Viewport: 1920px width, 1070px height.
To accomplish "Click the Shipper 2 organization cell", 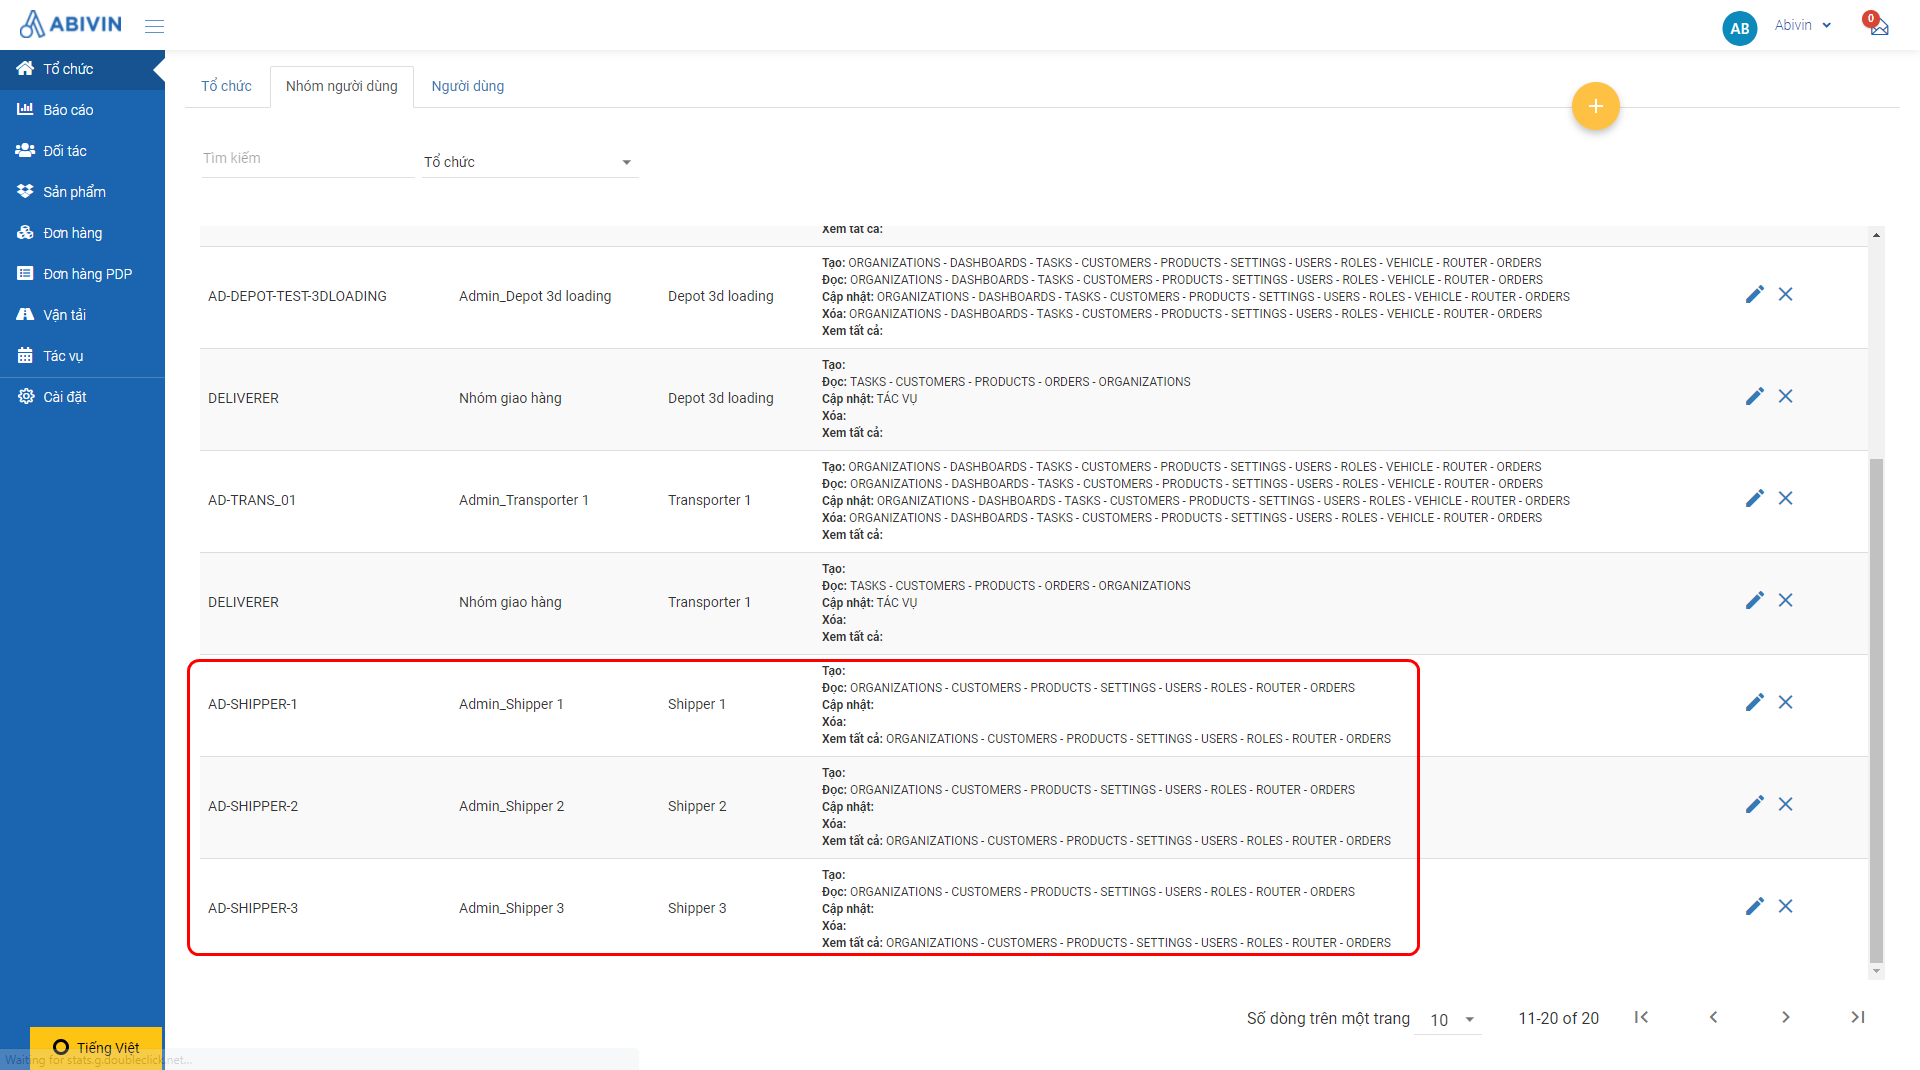I will pos(697,807).
